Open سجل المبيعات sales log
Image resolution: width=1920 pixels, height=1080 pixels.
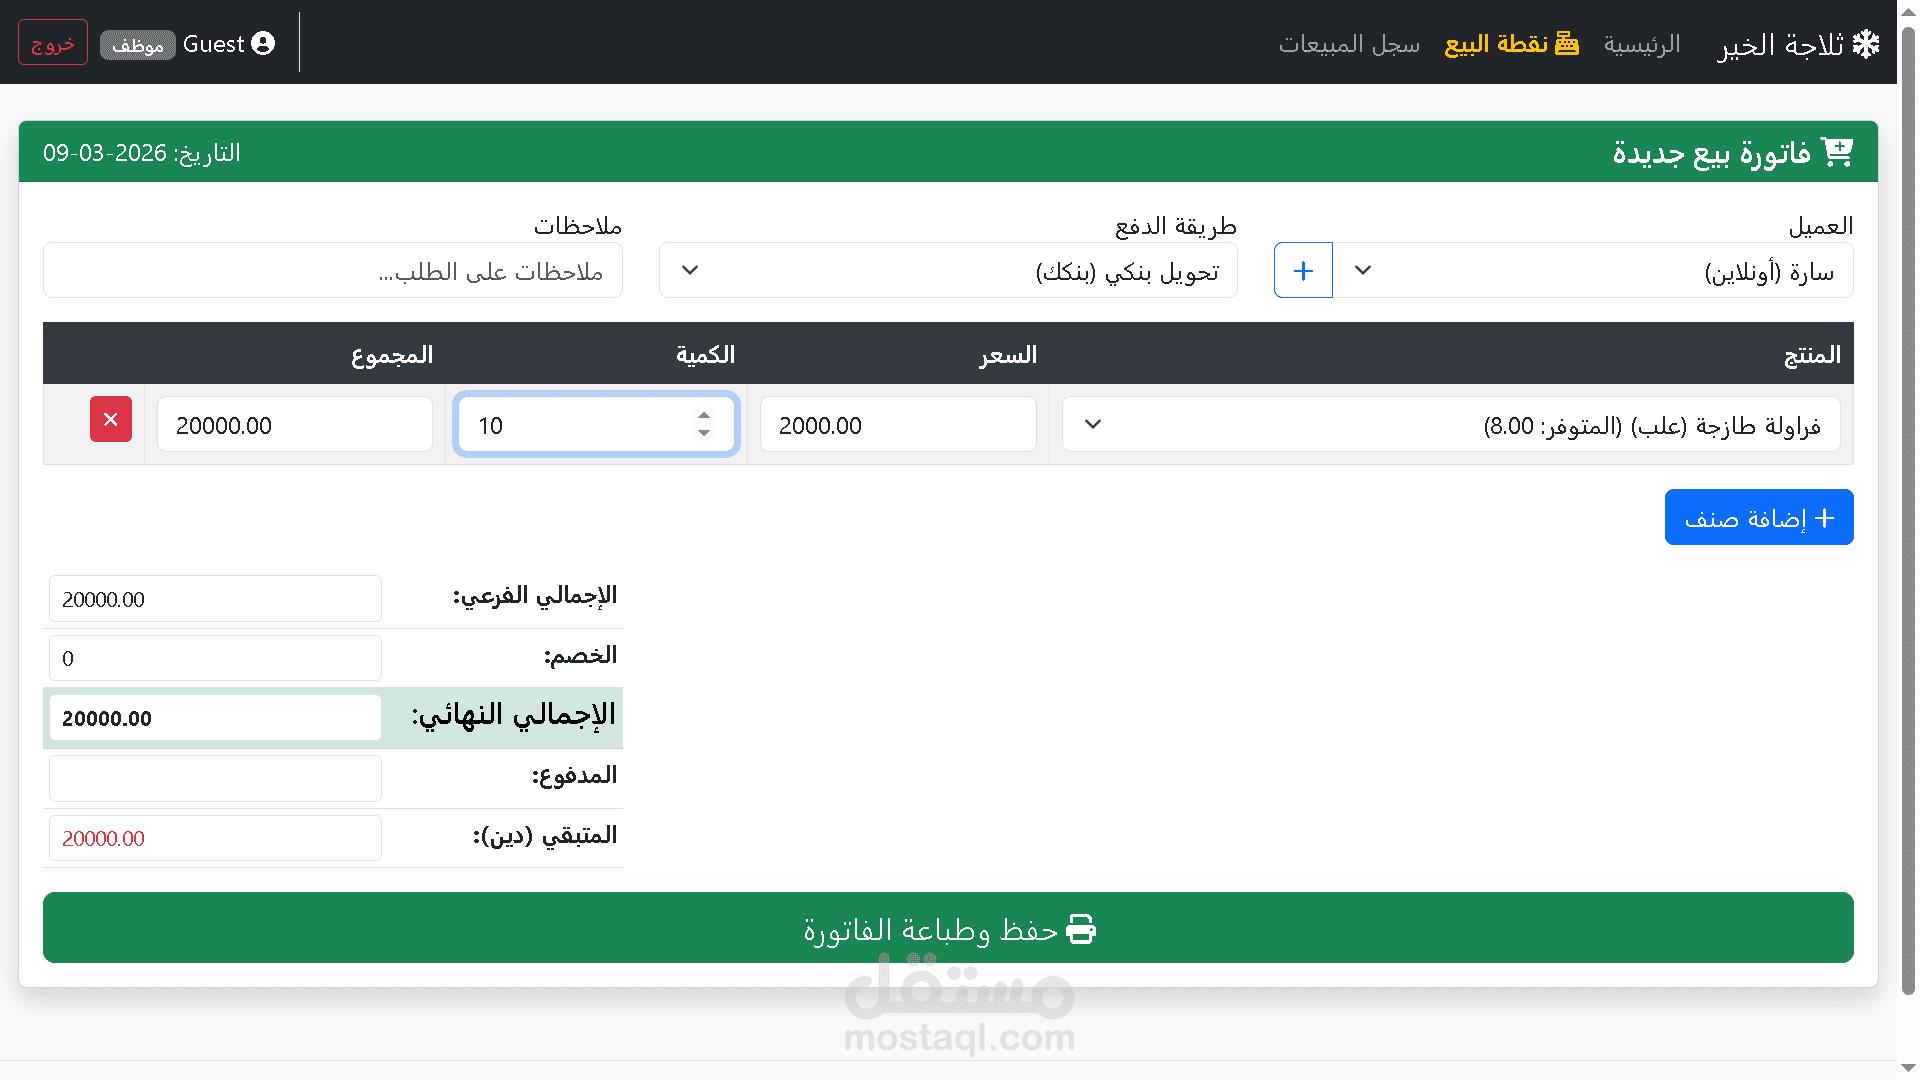1348,44
